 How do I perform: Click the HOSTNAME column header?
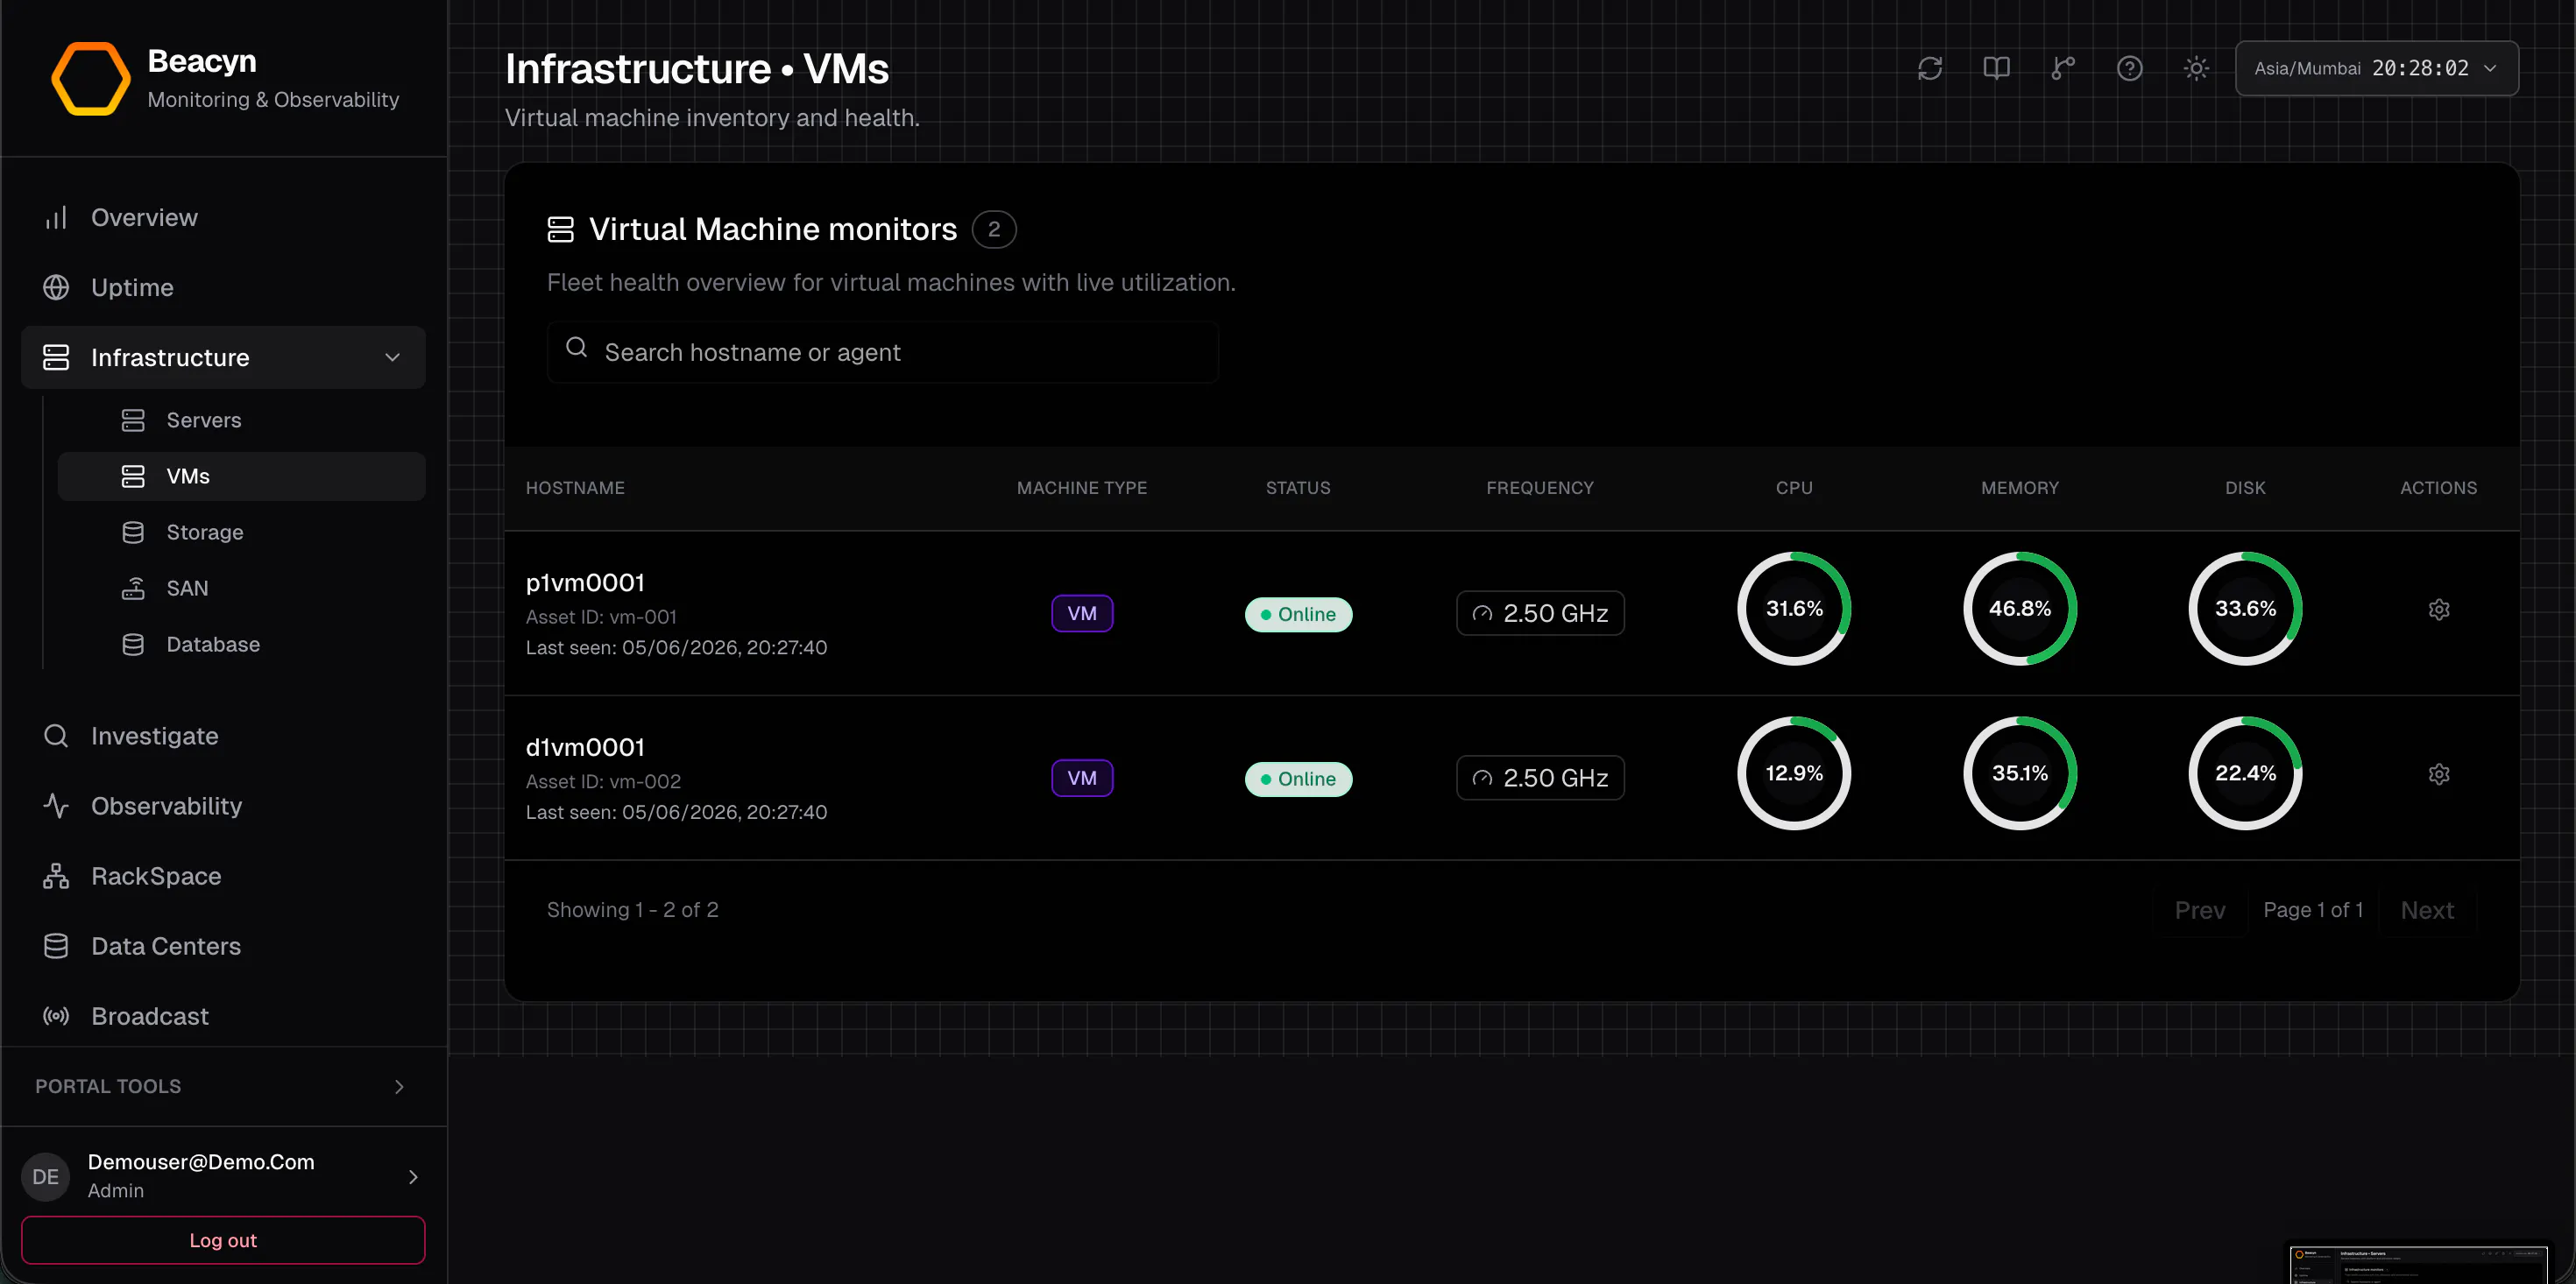tap(575, 488)
